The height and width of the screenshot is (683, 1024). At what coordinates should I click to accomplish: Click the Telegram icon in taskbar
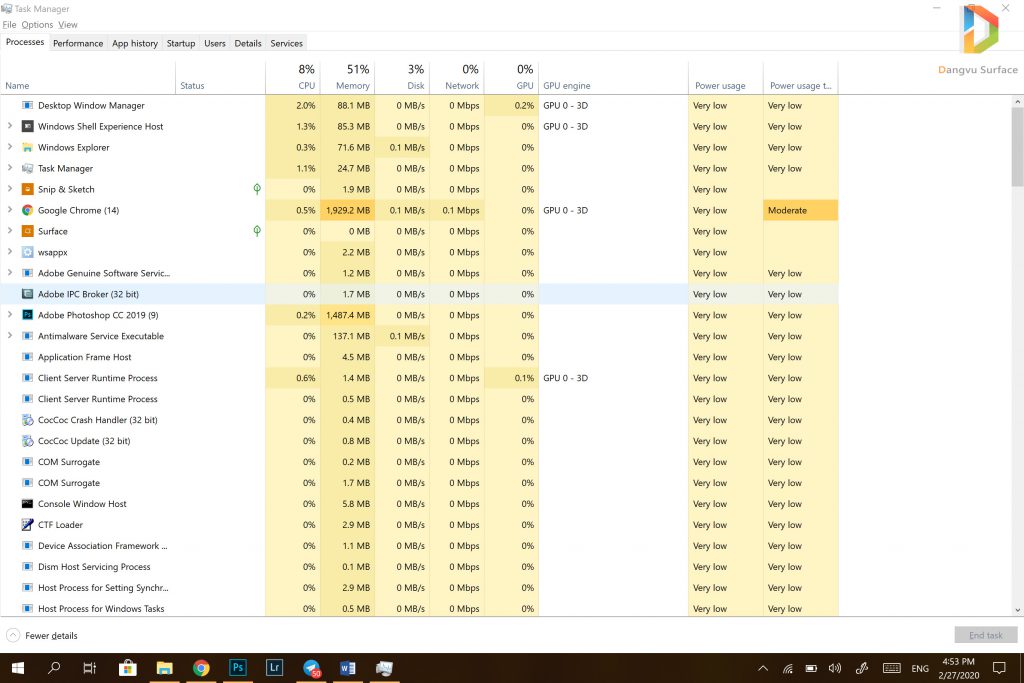pyautogui.click(x=311, y=668)
